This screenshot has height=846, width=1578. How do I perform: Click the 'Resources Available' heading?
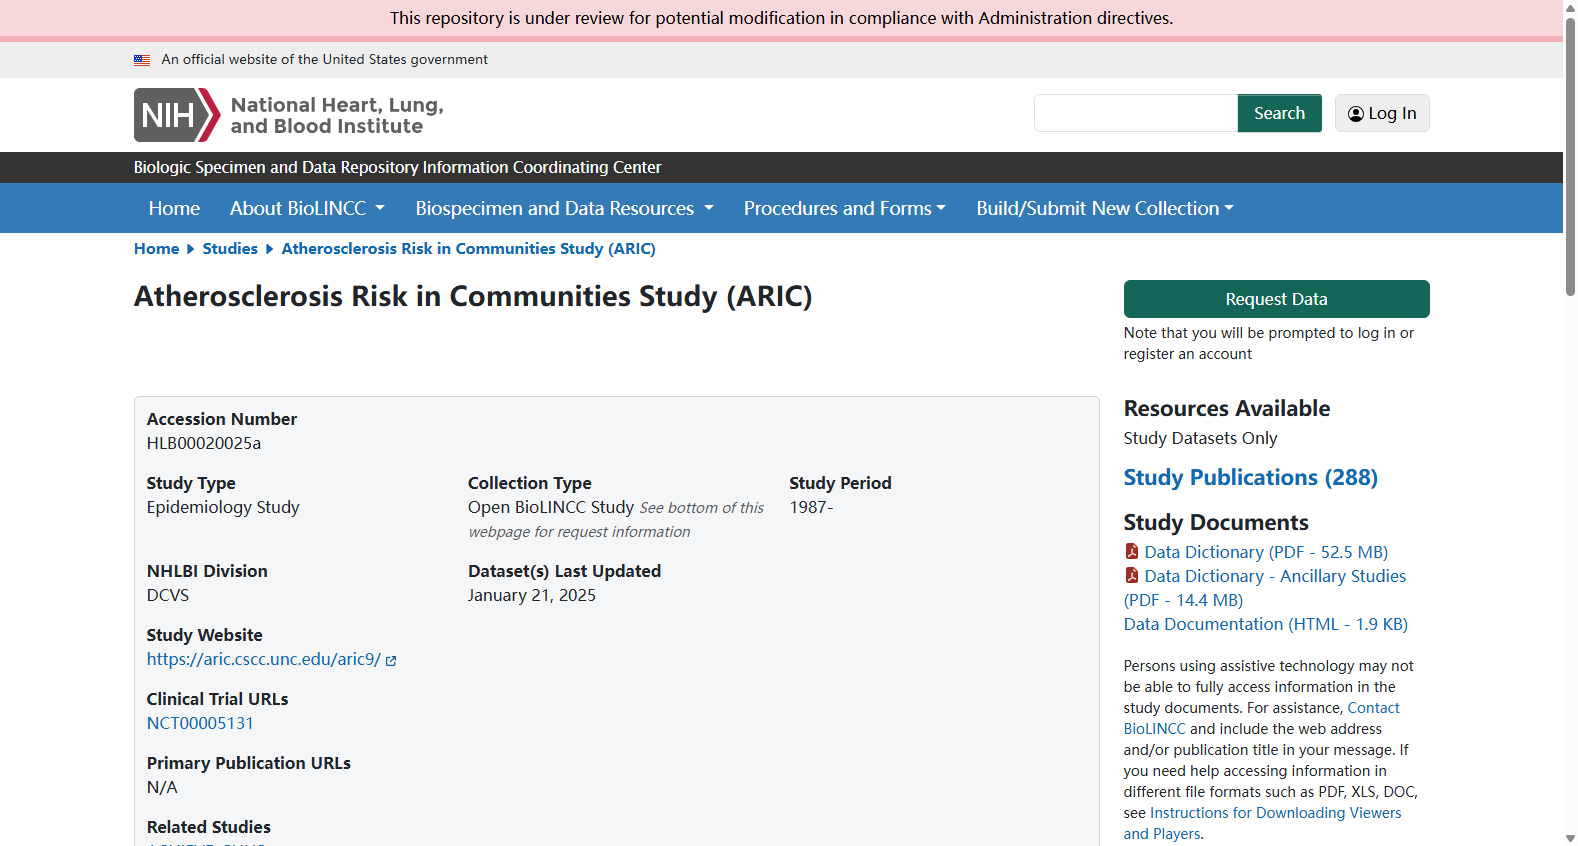click(x=1227, y=408)
